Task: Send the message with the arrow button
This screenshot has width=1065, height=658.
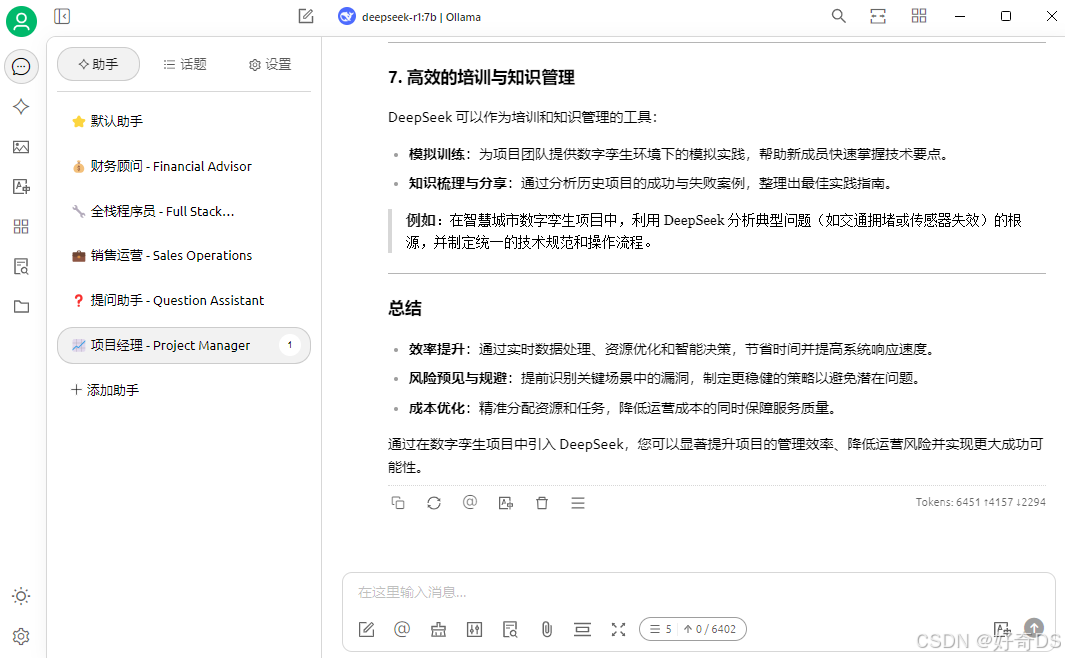Action: tap(1034, 627)
